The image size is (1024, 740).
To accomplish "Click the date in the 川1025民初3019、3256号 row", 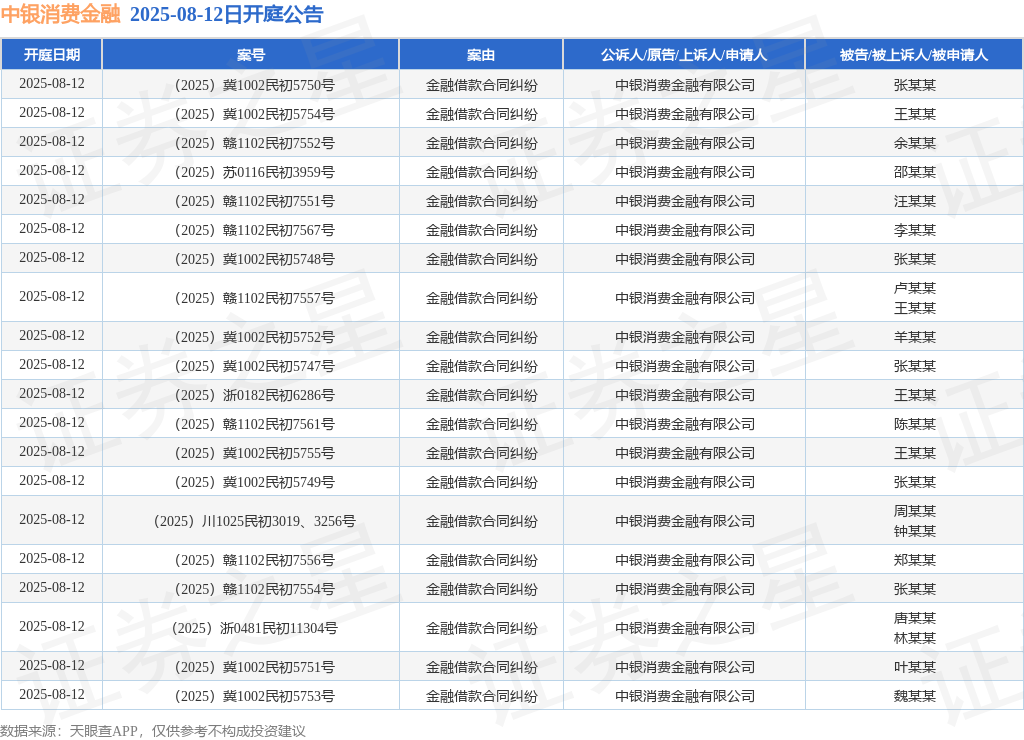I will pos(52,519).
